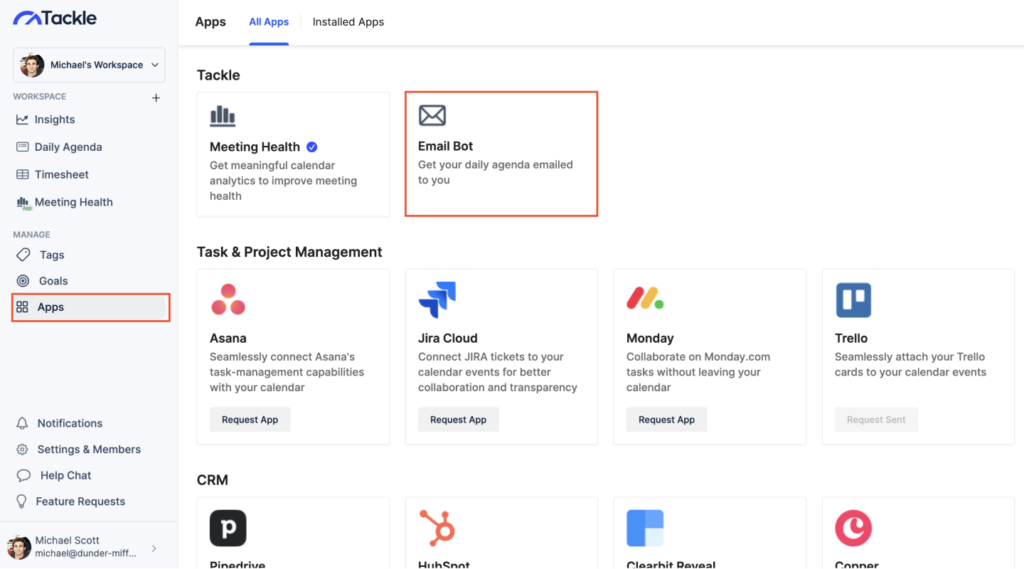Viewport: 1024px width, 569px height.
Task: Click the CRM section heading
Action: [x=212, y=480]
